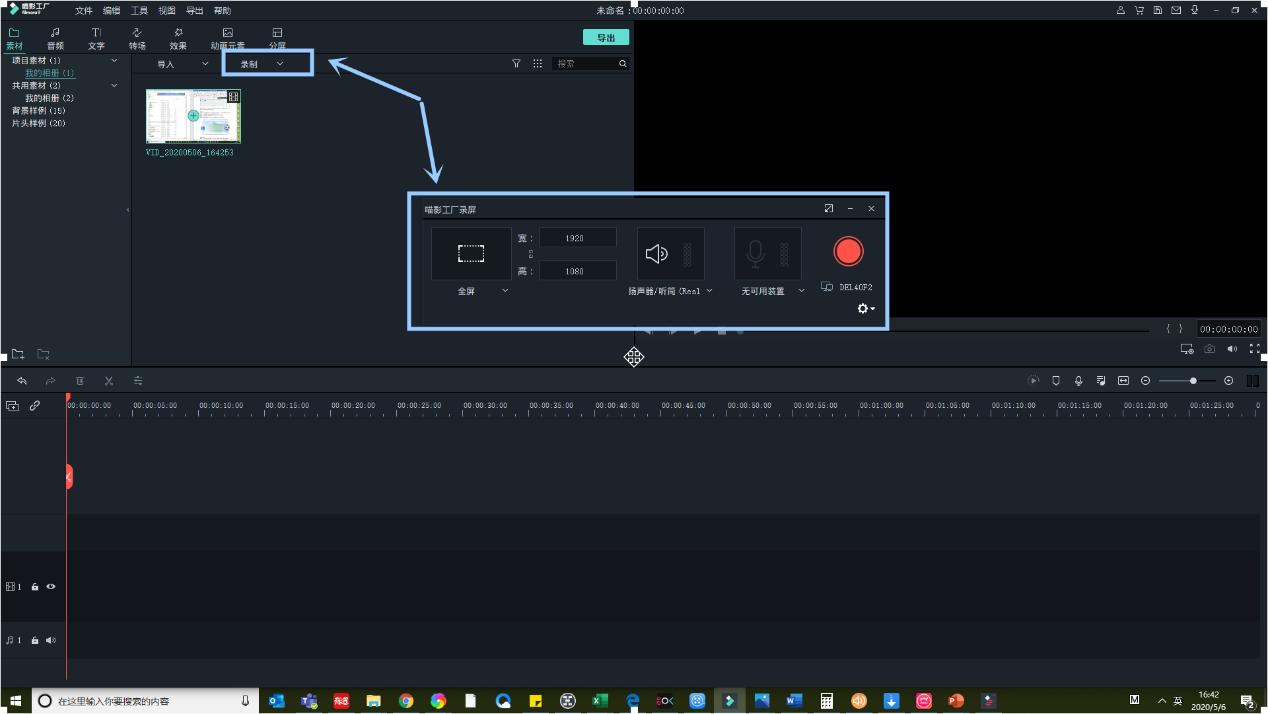Take a snapshot with the camera icon
Viewport: 1268px width, 714px height.
(1210, 349)
